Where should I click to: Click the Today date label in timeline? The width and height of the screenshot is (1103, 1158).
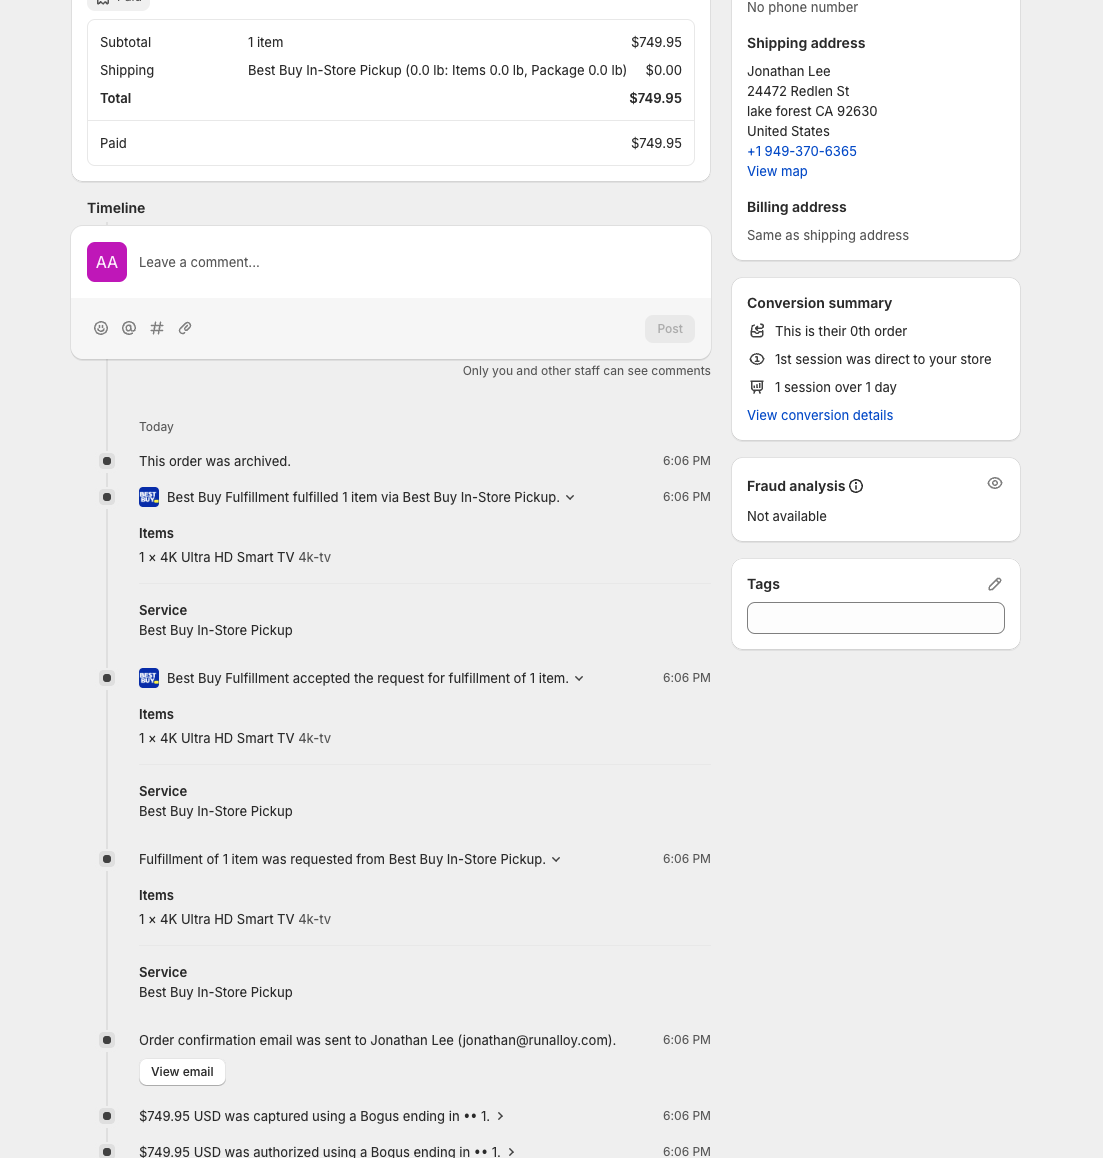click(156, 427)
